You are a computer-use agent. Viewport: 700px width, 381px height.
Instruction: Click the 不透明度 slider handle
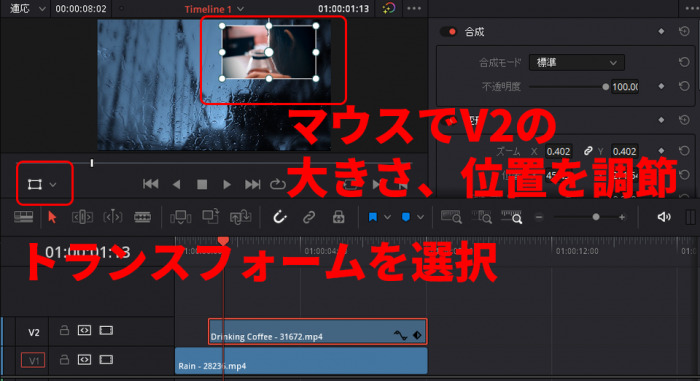605,87
